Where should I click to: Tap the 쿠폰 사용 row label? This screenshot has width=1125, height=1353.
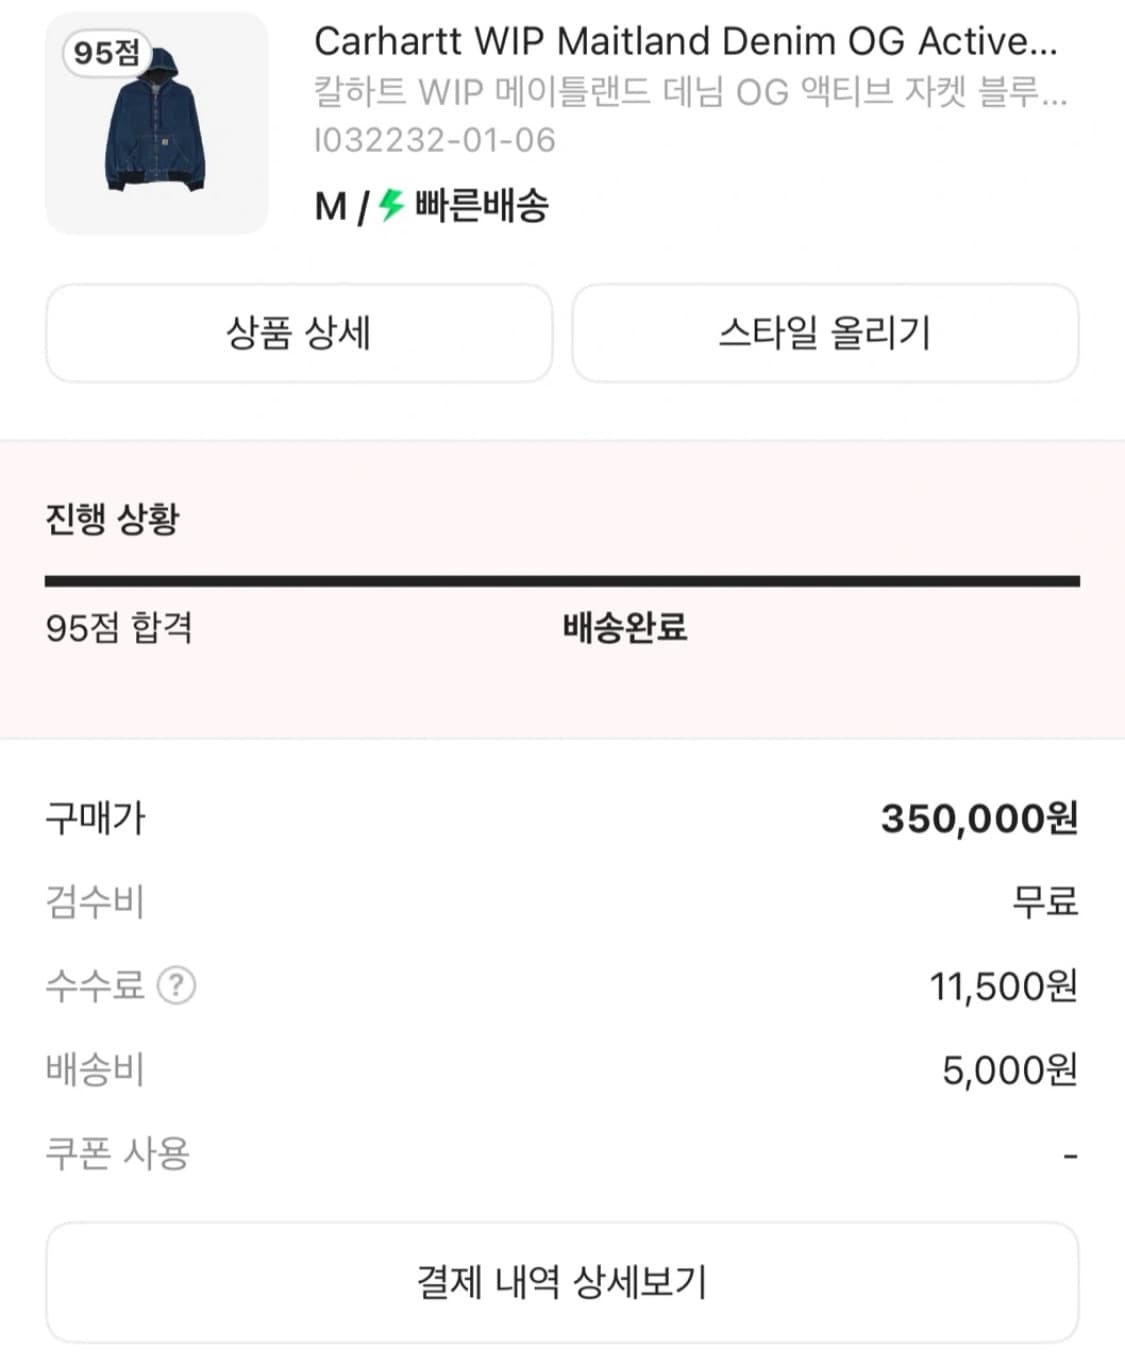pyautogui.click(x=118, y=1154)
